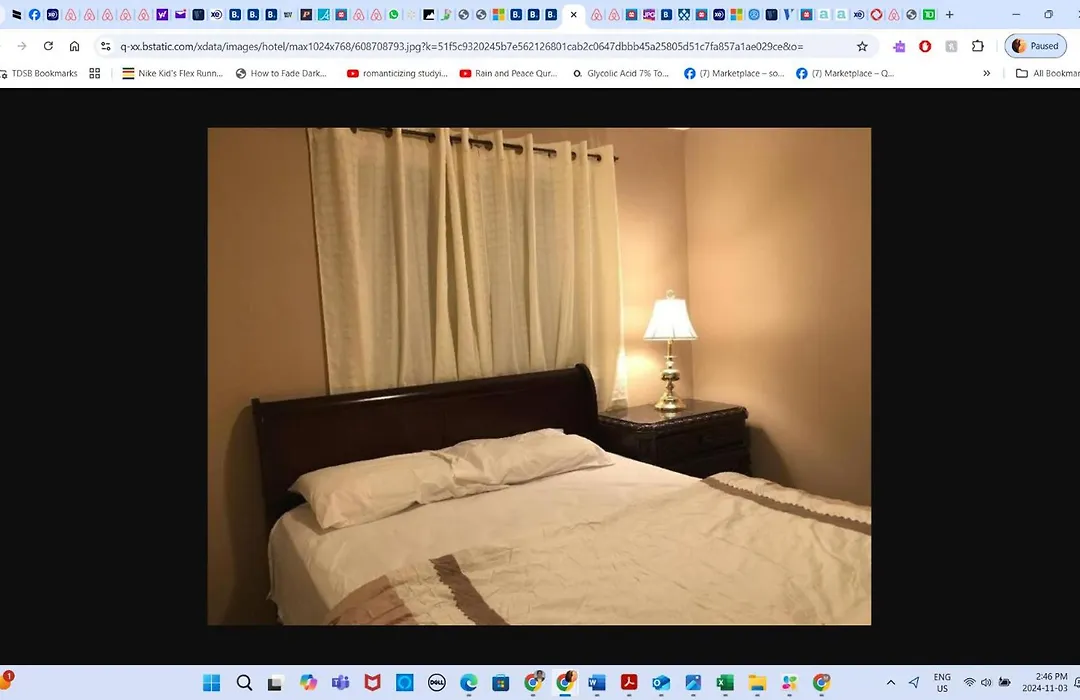1080x700 pixels.
Task: Open How to Fade Dark... bookmark
Action: point(281,73)
